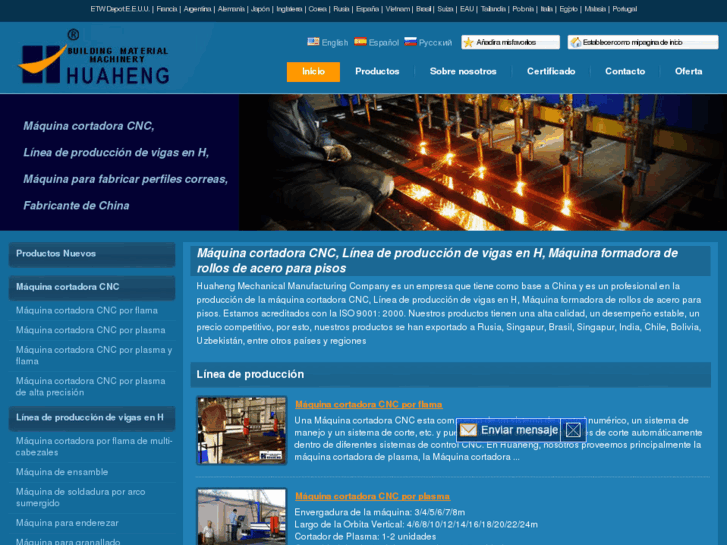This screenshot has width=727, height=545.
Task: Click the Huaheng company logo
Action: click(x=94, y=58)
